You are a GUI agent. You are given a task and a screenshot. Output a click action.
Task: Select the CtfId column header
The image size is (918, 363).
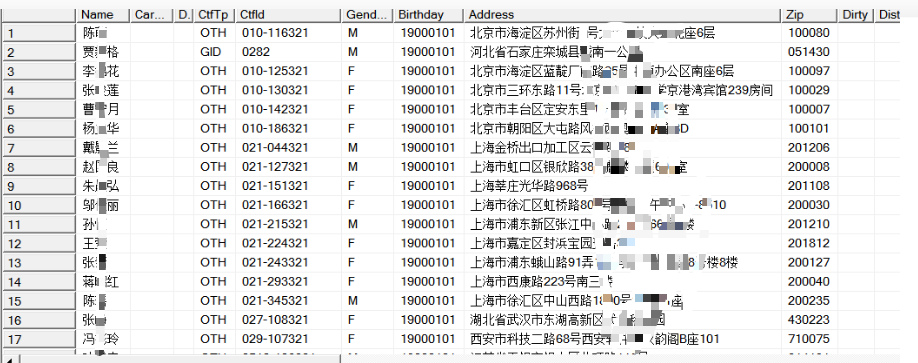click(x=289, y=15)
